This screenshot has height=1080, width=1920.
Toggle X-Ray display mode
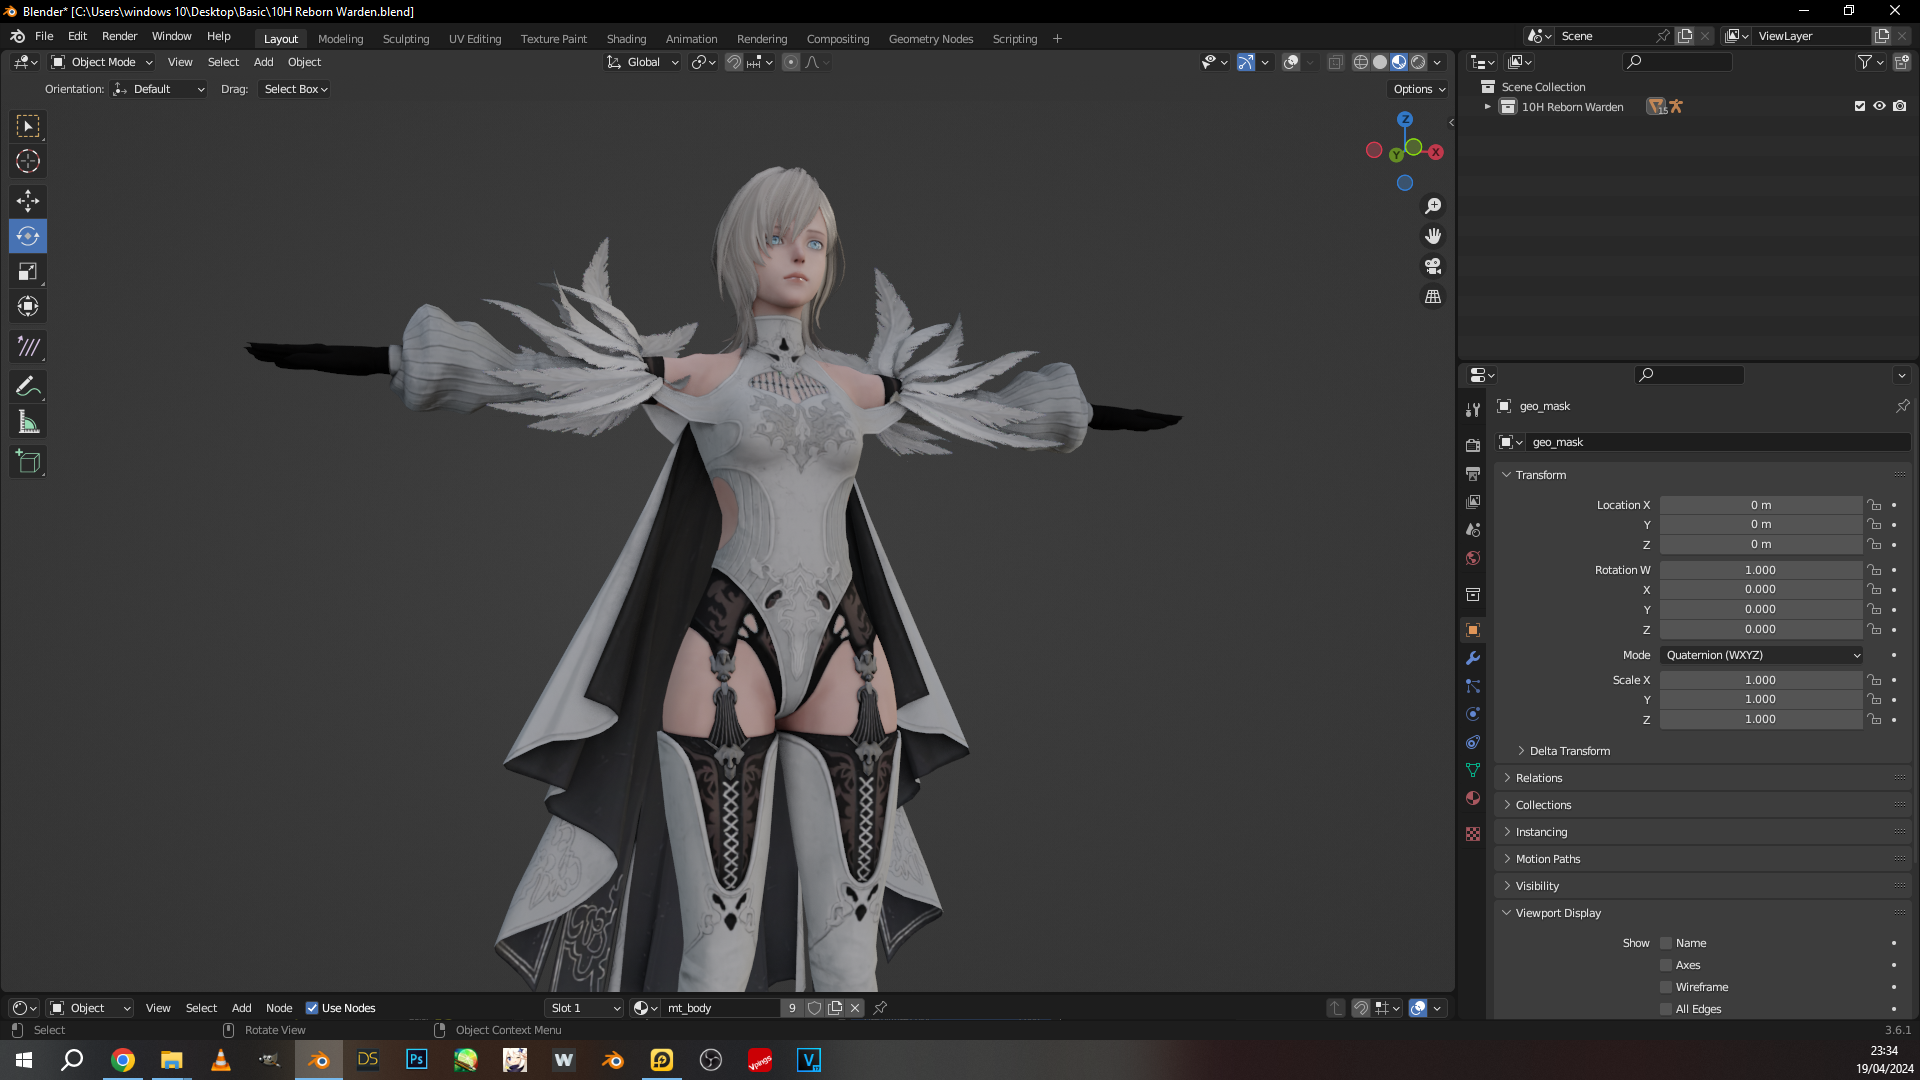[x=1335, y=62]
